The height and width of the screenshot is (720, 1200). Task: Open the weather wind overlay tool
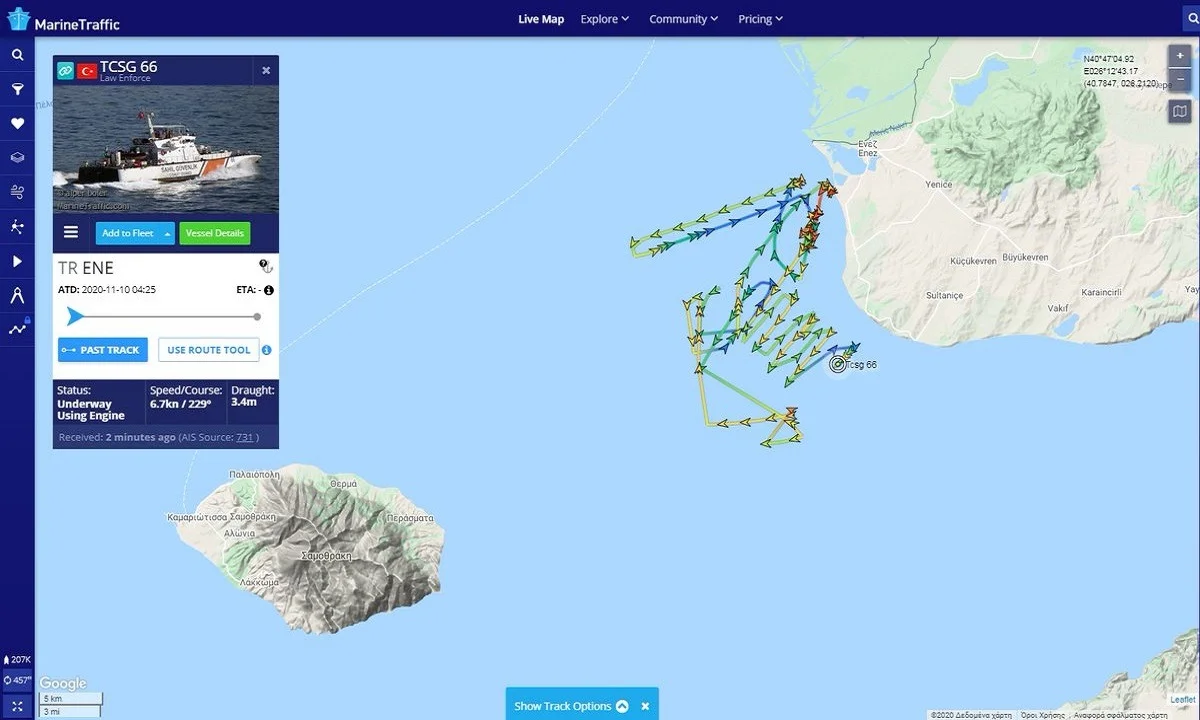coord(17,191)
